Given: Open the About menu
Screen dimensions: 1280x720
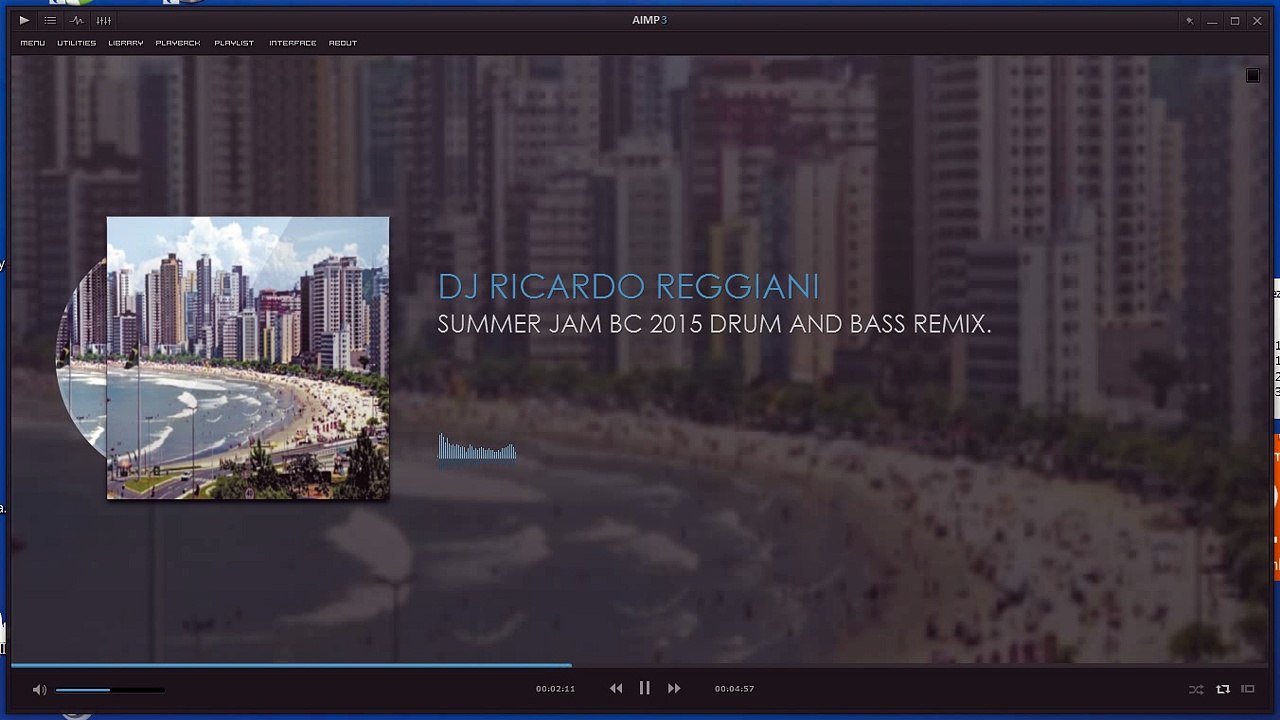Looking at the screenshot, I should [343, 43].
